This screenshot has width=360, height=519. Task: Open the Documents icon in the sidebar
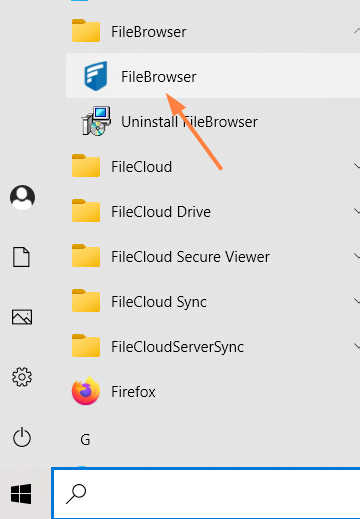[x=21, y=257]
